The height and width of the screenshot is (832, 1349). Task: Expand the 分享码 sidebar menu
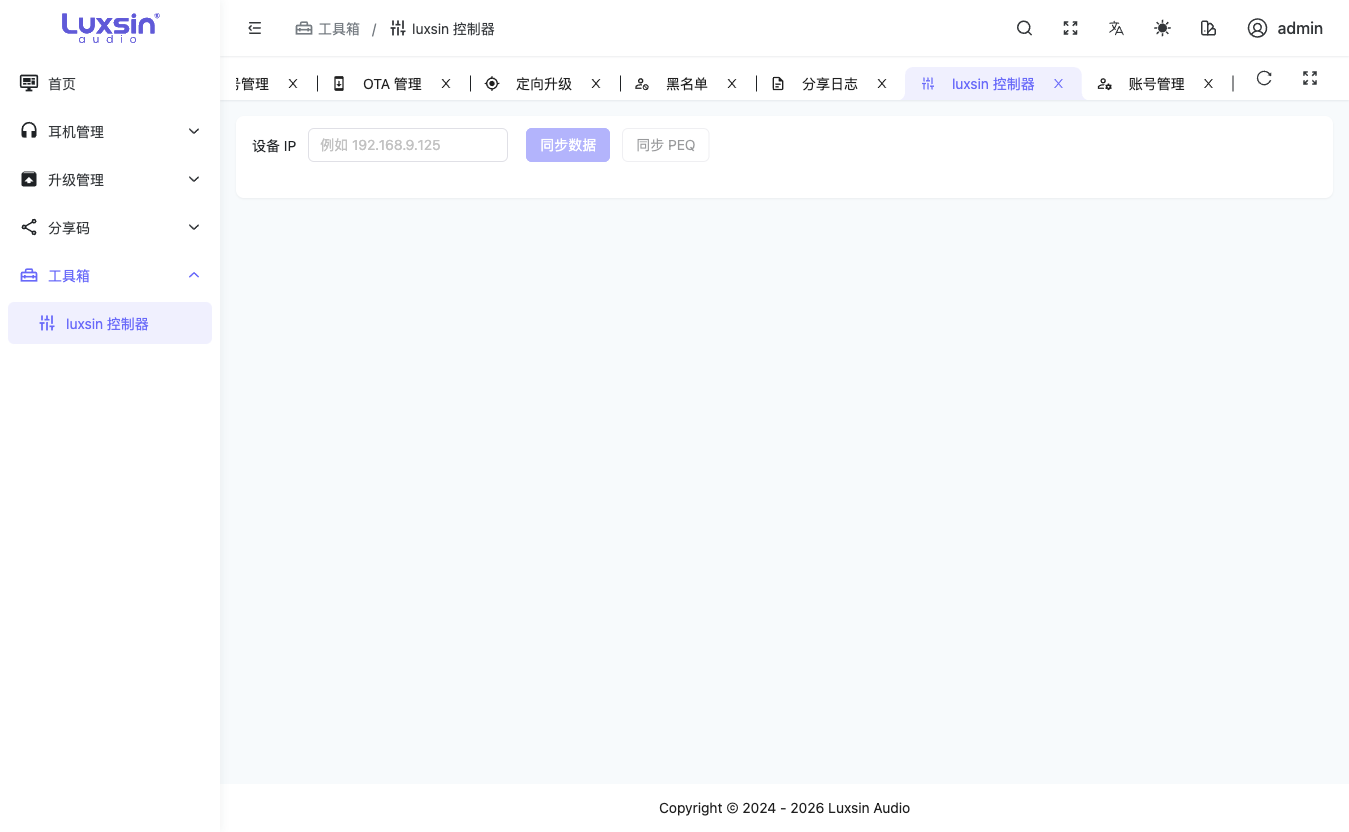[110, 227]
